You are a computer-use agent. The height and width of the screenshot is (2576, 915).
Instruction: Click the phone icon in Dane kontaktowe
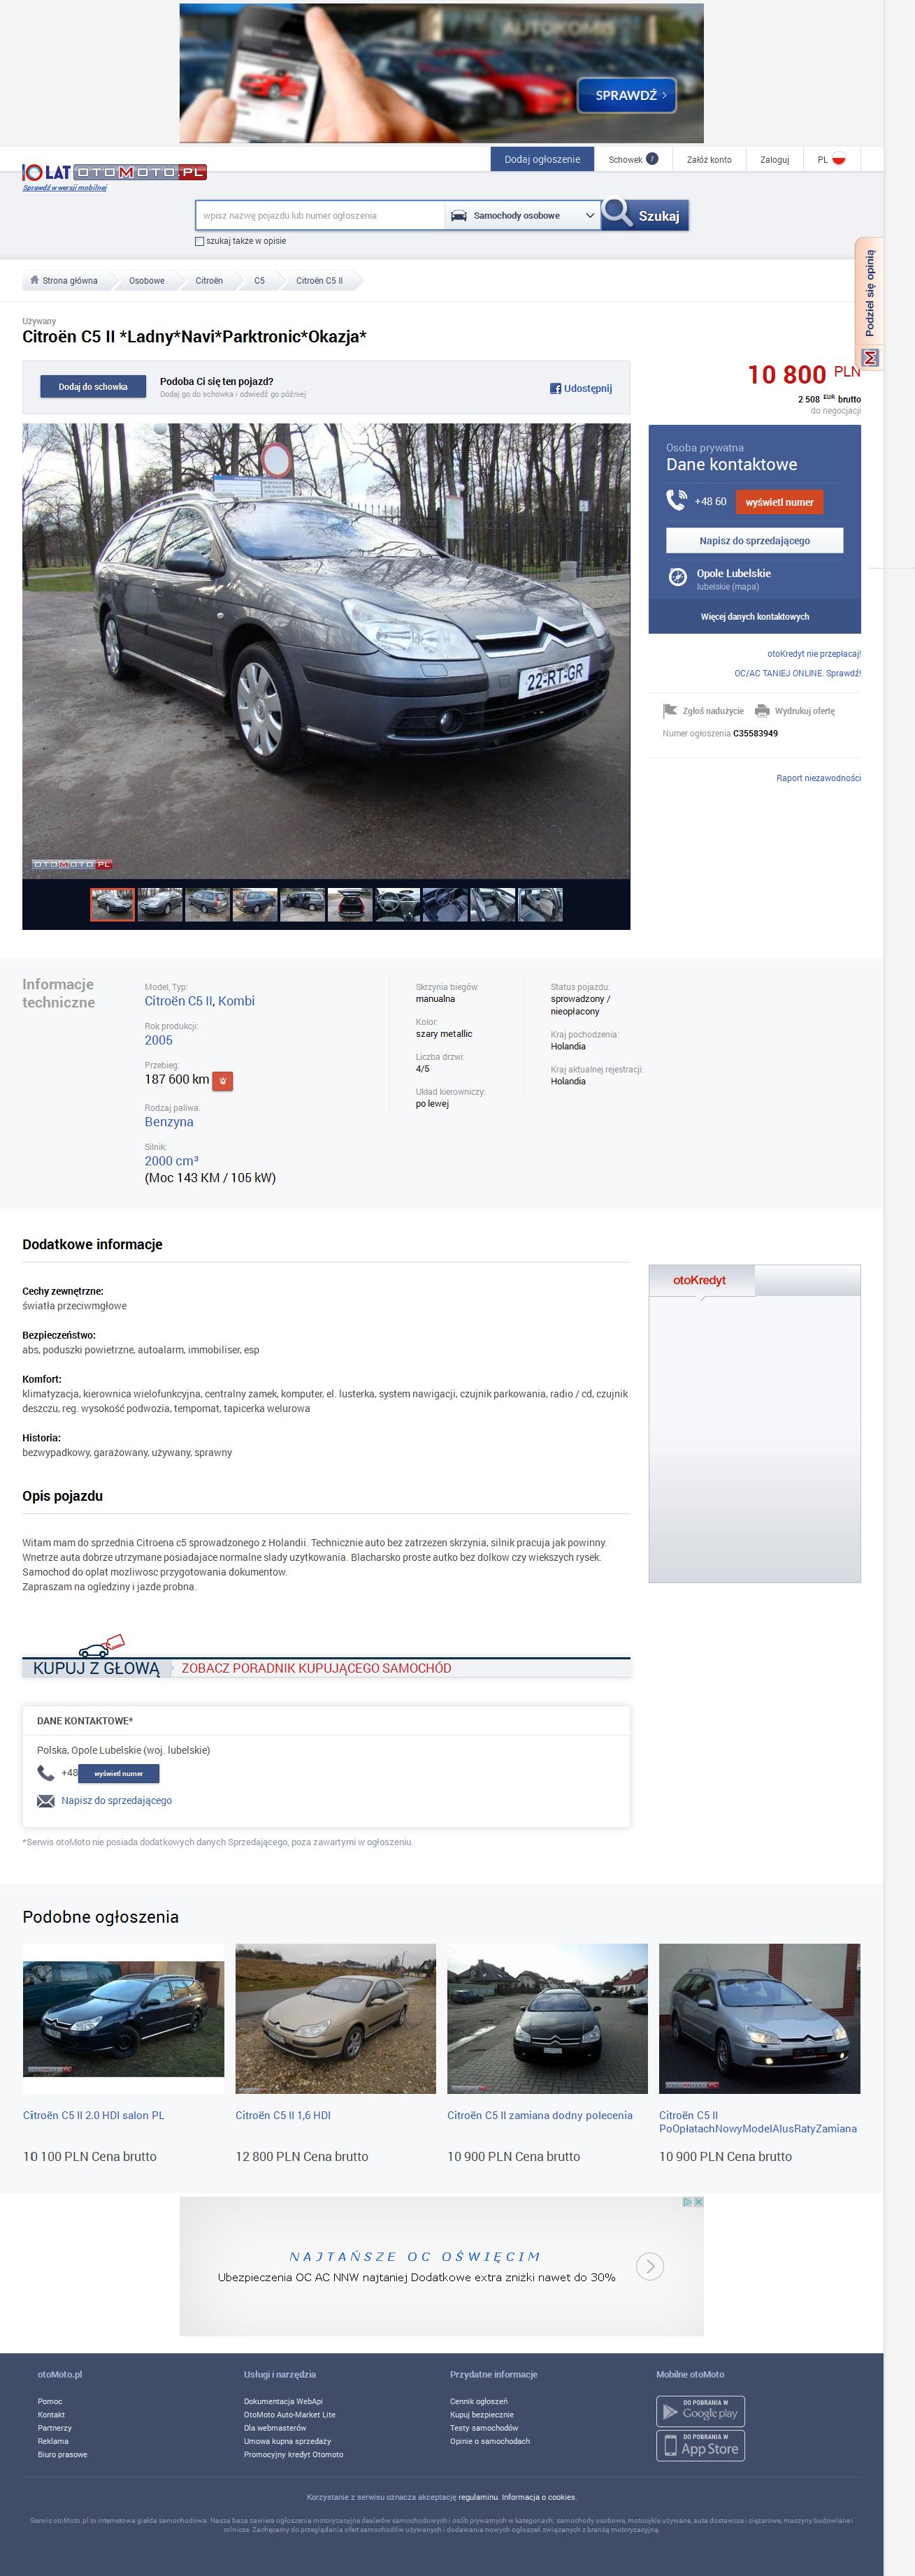tap(677, 500)
